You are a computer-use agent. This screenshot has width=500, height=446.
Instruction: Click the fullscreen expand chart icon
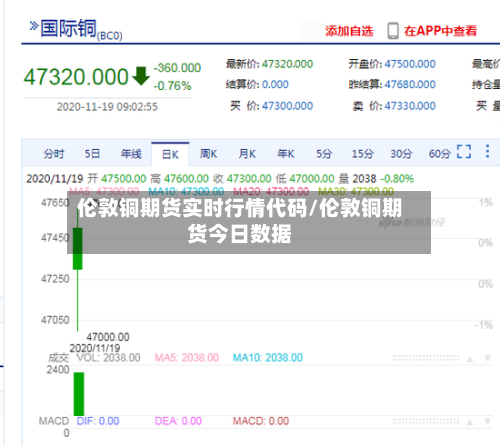[464, 151]
